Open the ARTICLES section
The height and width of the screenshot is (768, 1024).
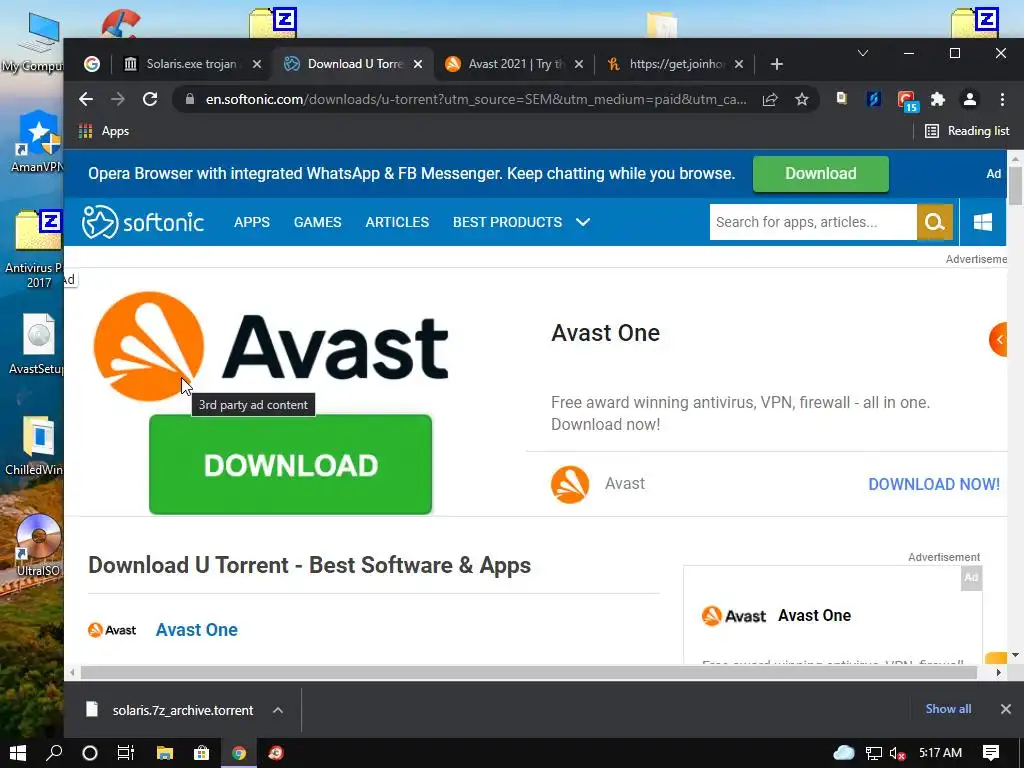(x=397, y=222)
